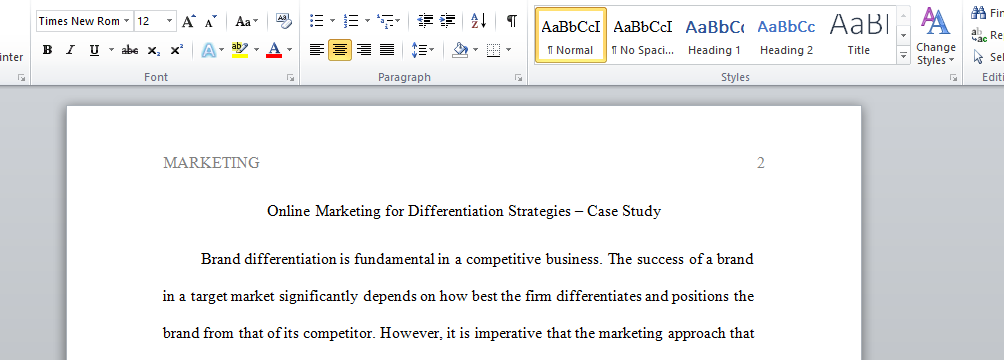The height and width of the screenshot is (360, 1004).
Task: Open Font dialog box launcher
Action: tap(291, 78)
